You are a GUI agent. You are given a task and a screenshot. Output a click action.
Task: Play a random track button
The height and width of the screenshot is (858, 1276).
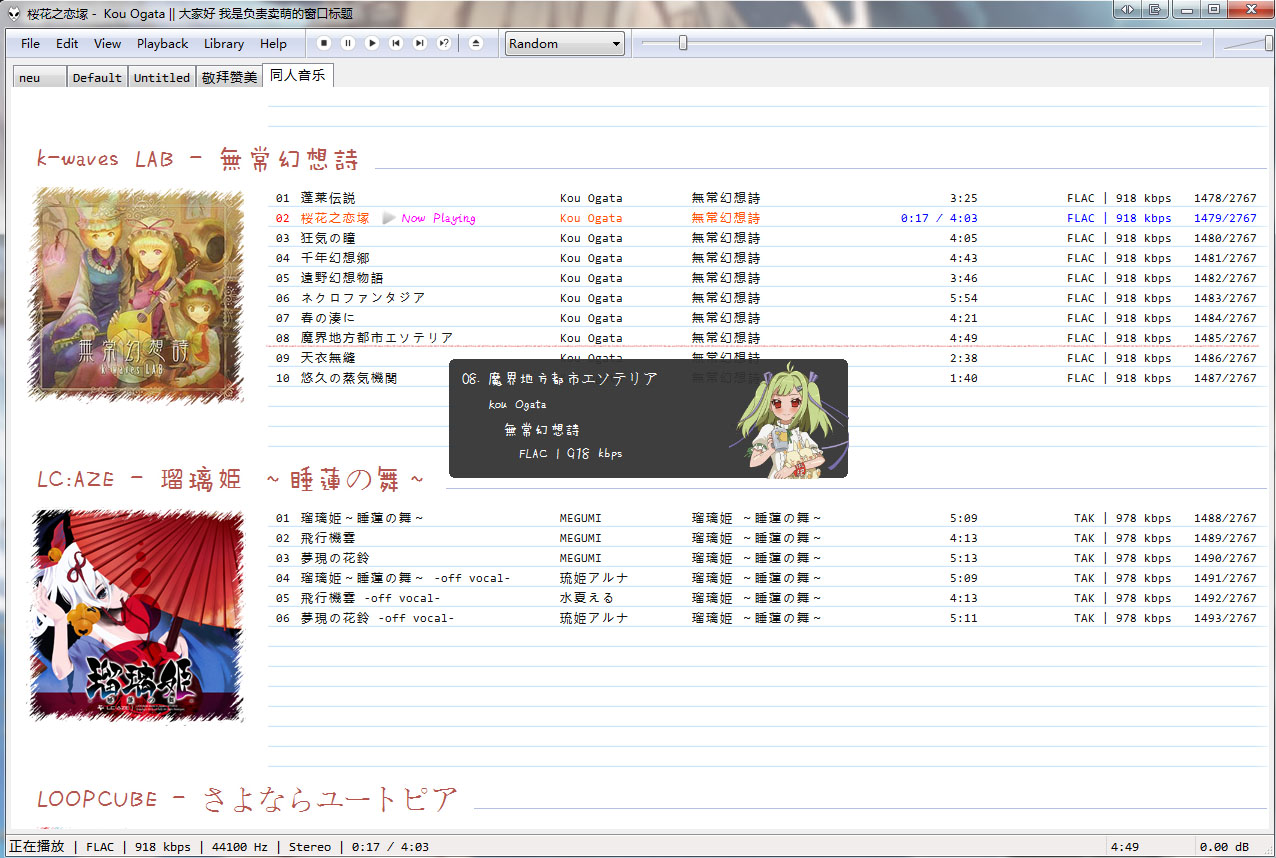coord(444,43)
